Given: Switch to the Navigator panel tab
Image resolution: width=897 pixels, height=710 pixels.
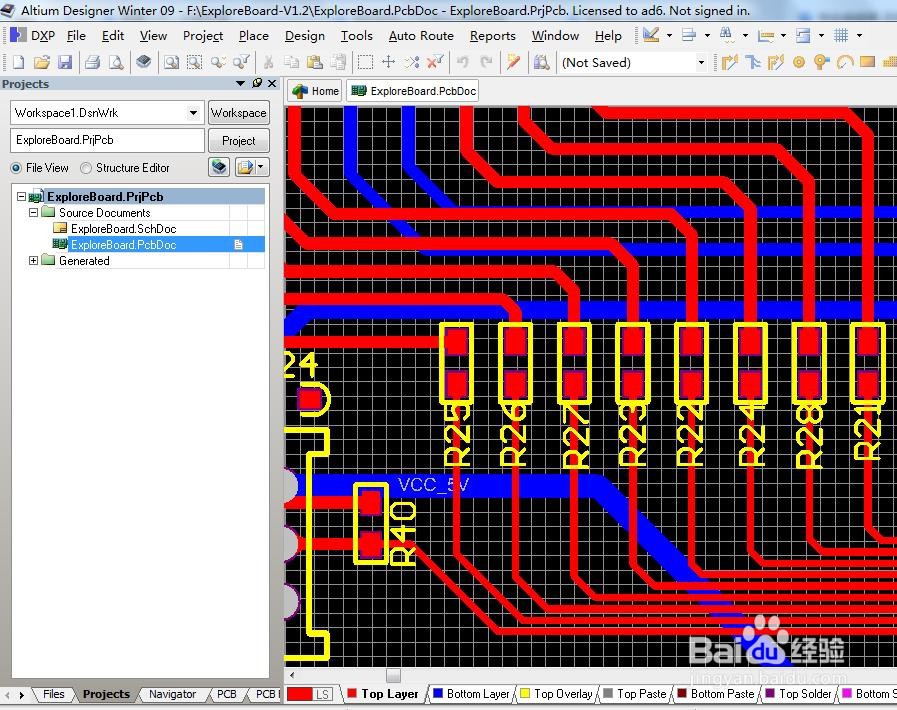Looking at the screenshot, I should [x=172, y=694].
